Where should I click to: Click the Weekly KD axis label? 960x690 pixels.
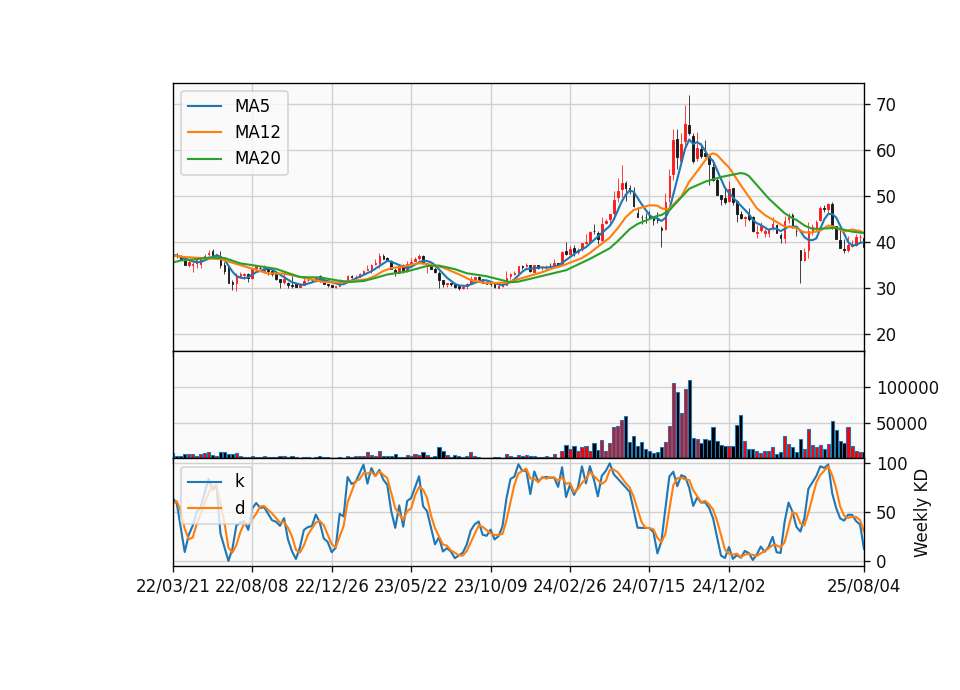tap(921, 513)
